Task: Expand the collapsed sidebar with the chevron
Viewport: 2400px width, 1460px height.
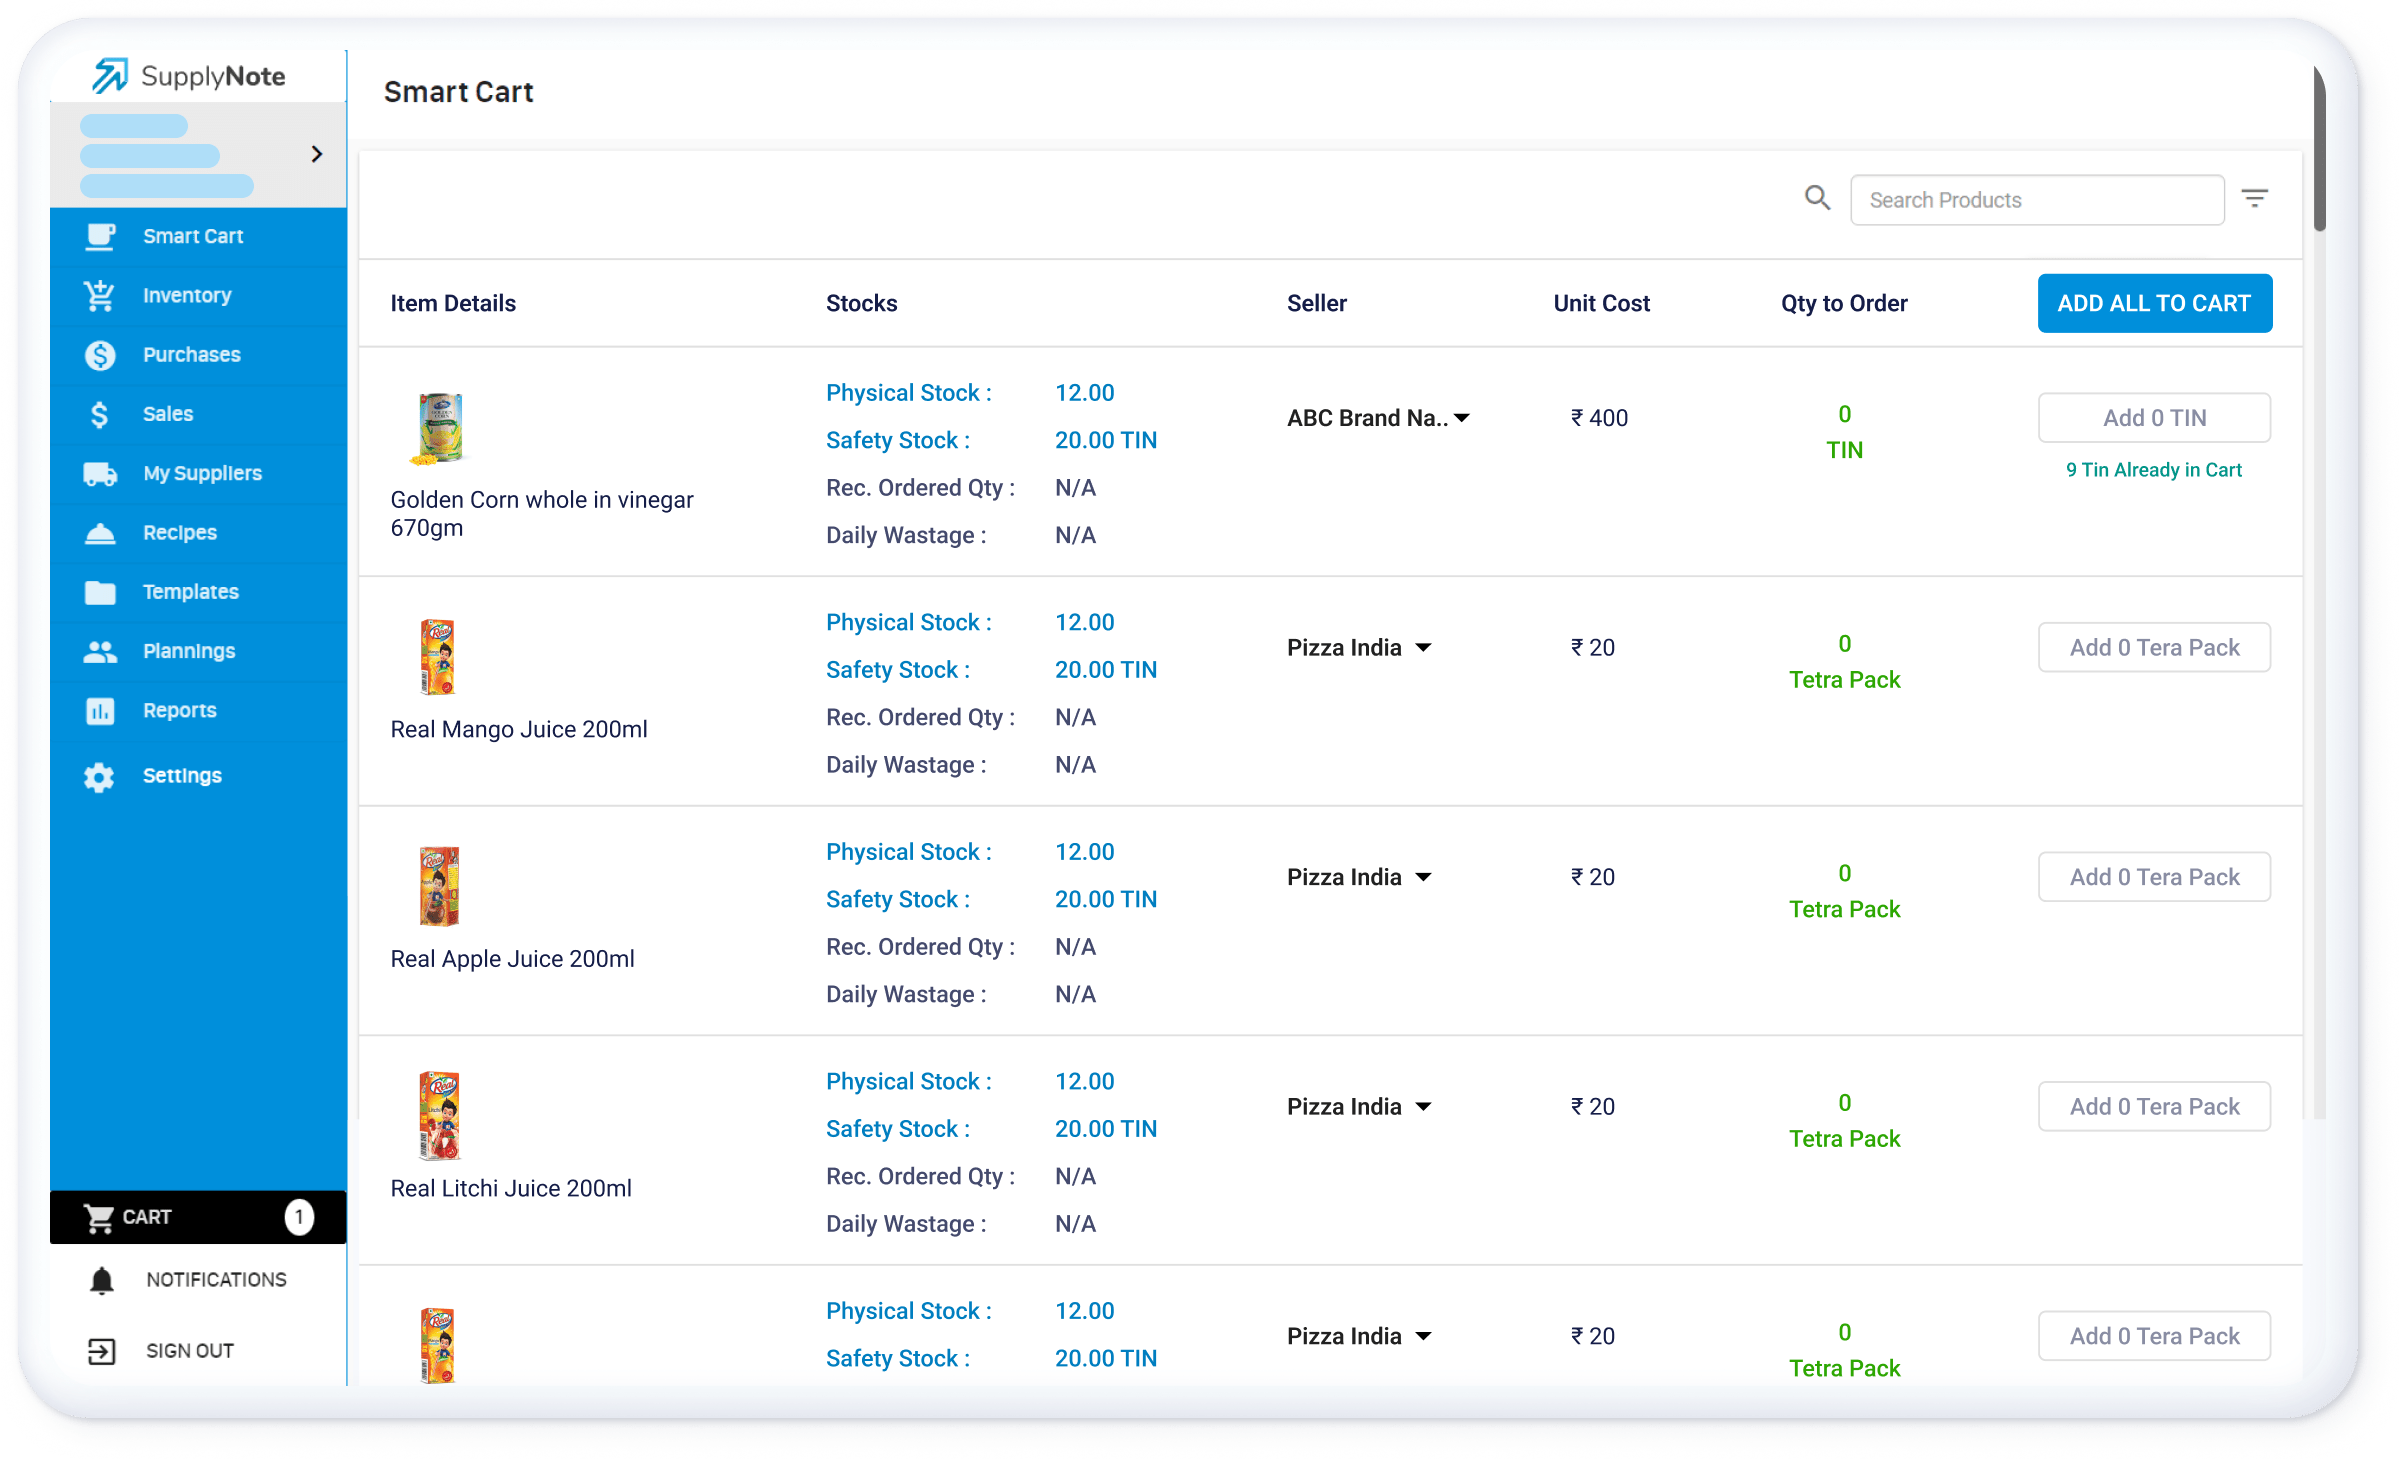Action: [318, 154]
